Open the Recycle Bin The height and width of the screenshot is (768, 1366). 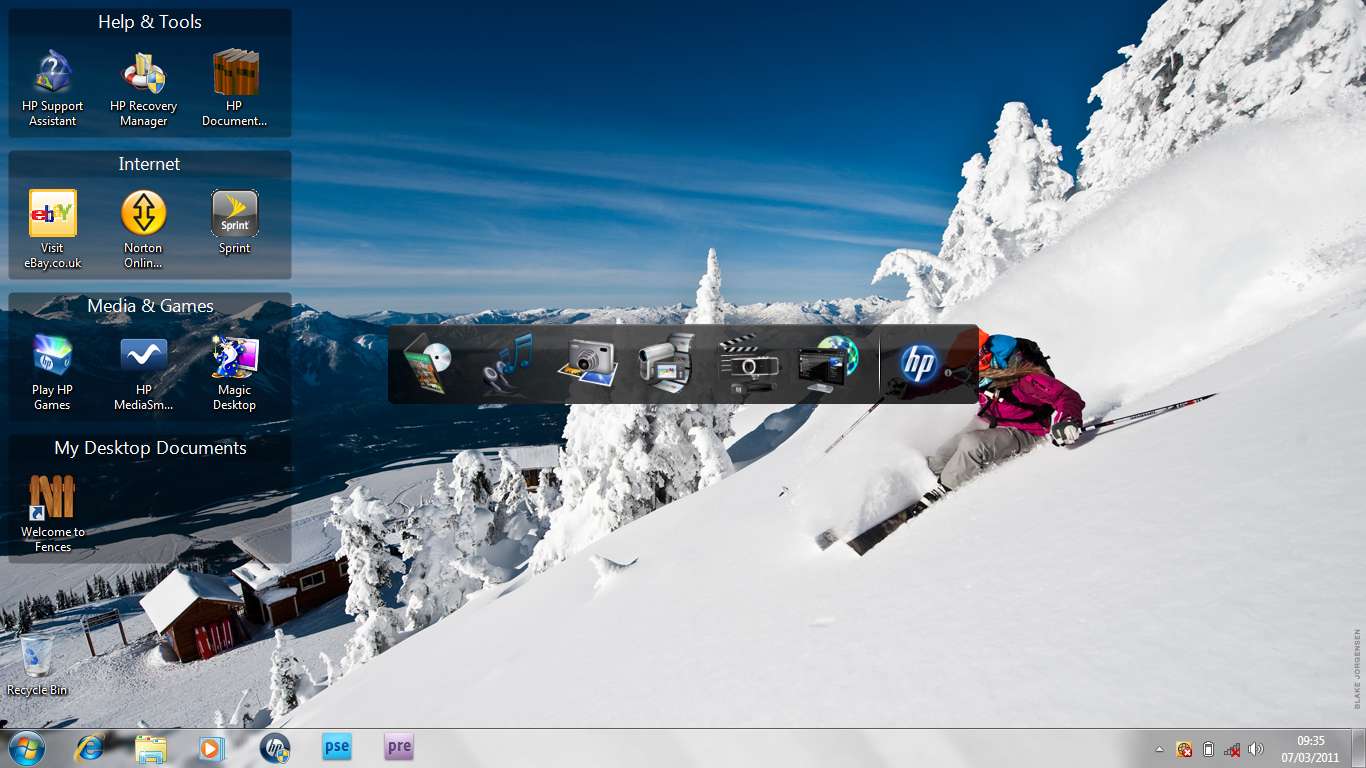coord(37,656)
